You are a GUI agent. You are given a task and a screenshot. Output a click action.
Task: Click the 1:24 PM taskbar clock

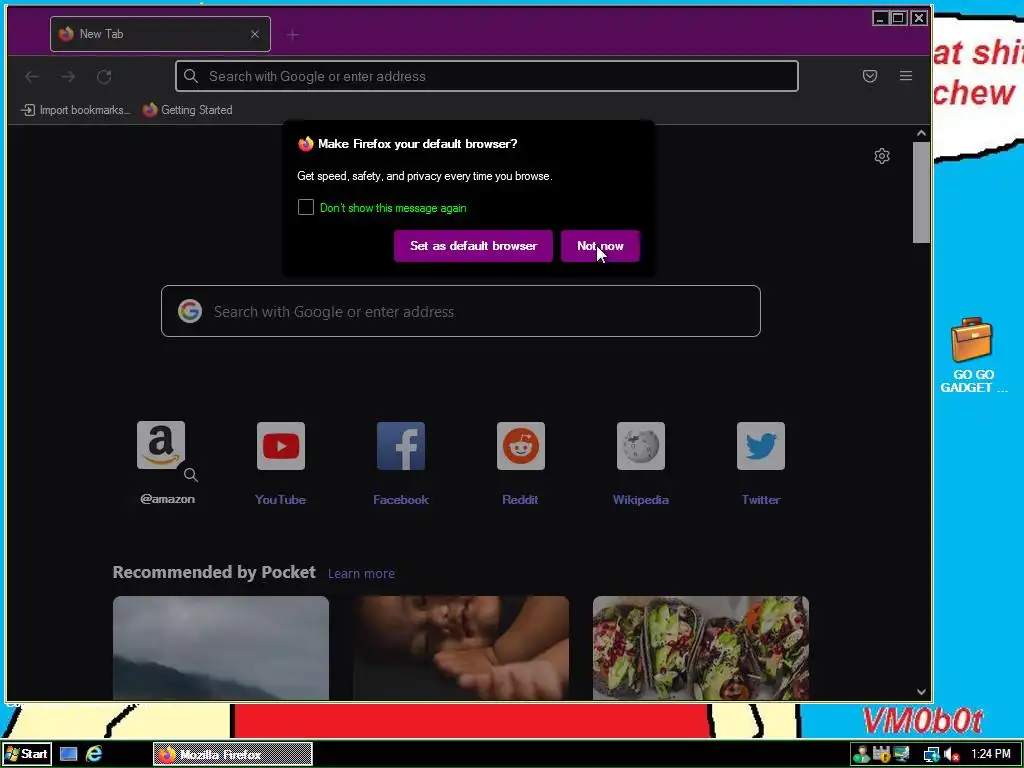click(991, 754)
